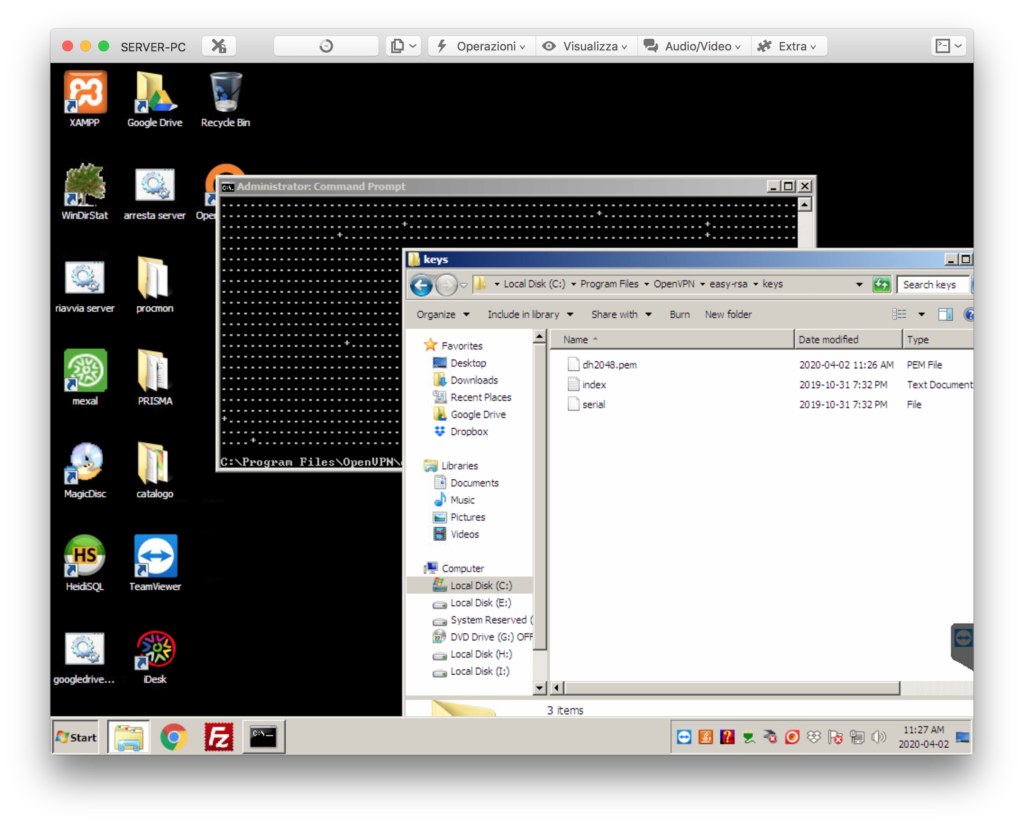Image resolution: width=1024 pixels, height=827 pixels.
Task: Sort files by Date modified column
Action: (x=848, y=340)
